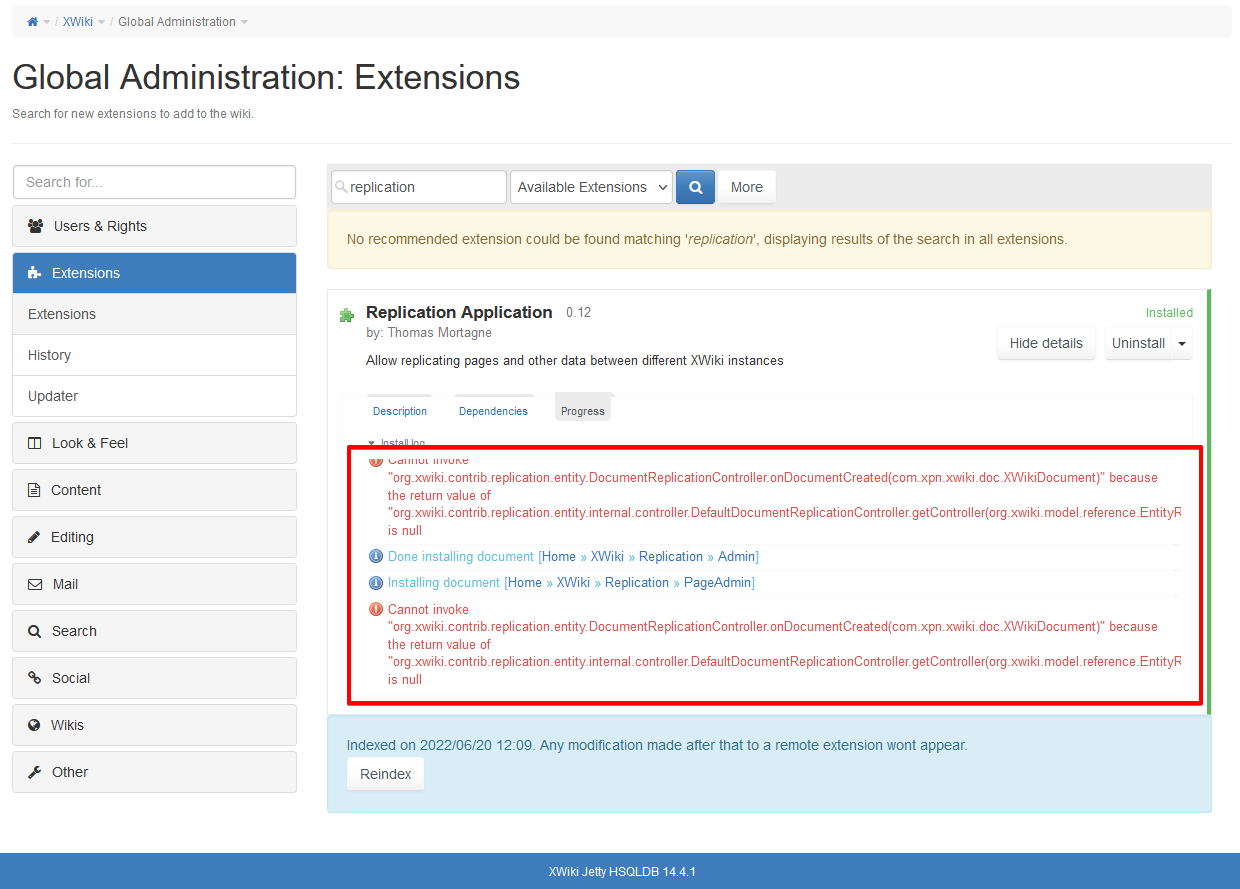
Task: Click info icon beside 'Done installing document'
Action: pos(376,556)
